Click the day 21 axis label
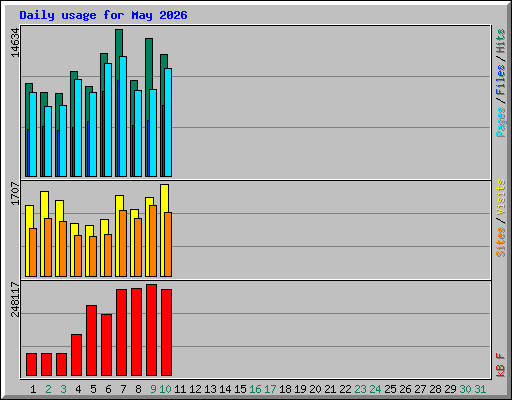The width and height of the screenshot is (512, 400). (330, 389)
